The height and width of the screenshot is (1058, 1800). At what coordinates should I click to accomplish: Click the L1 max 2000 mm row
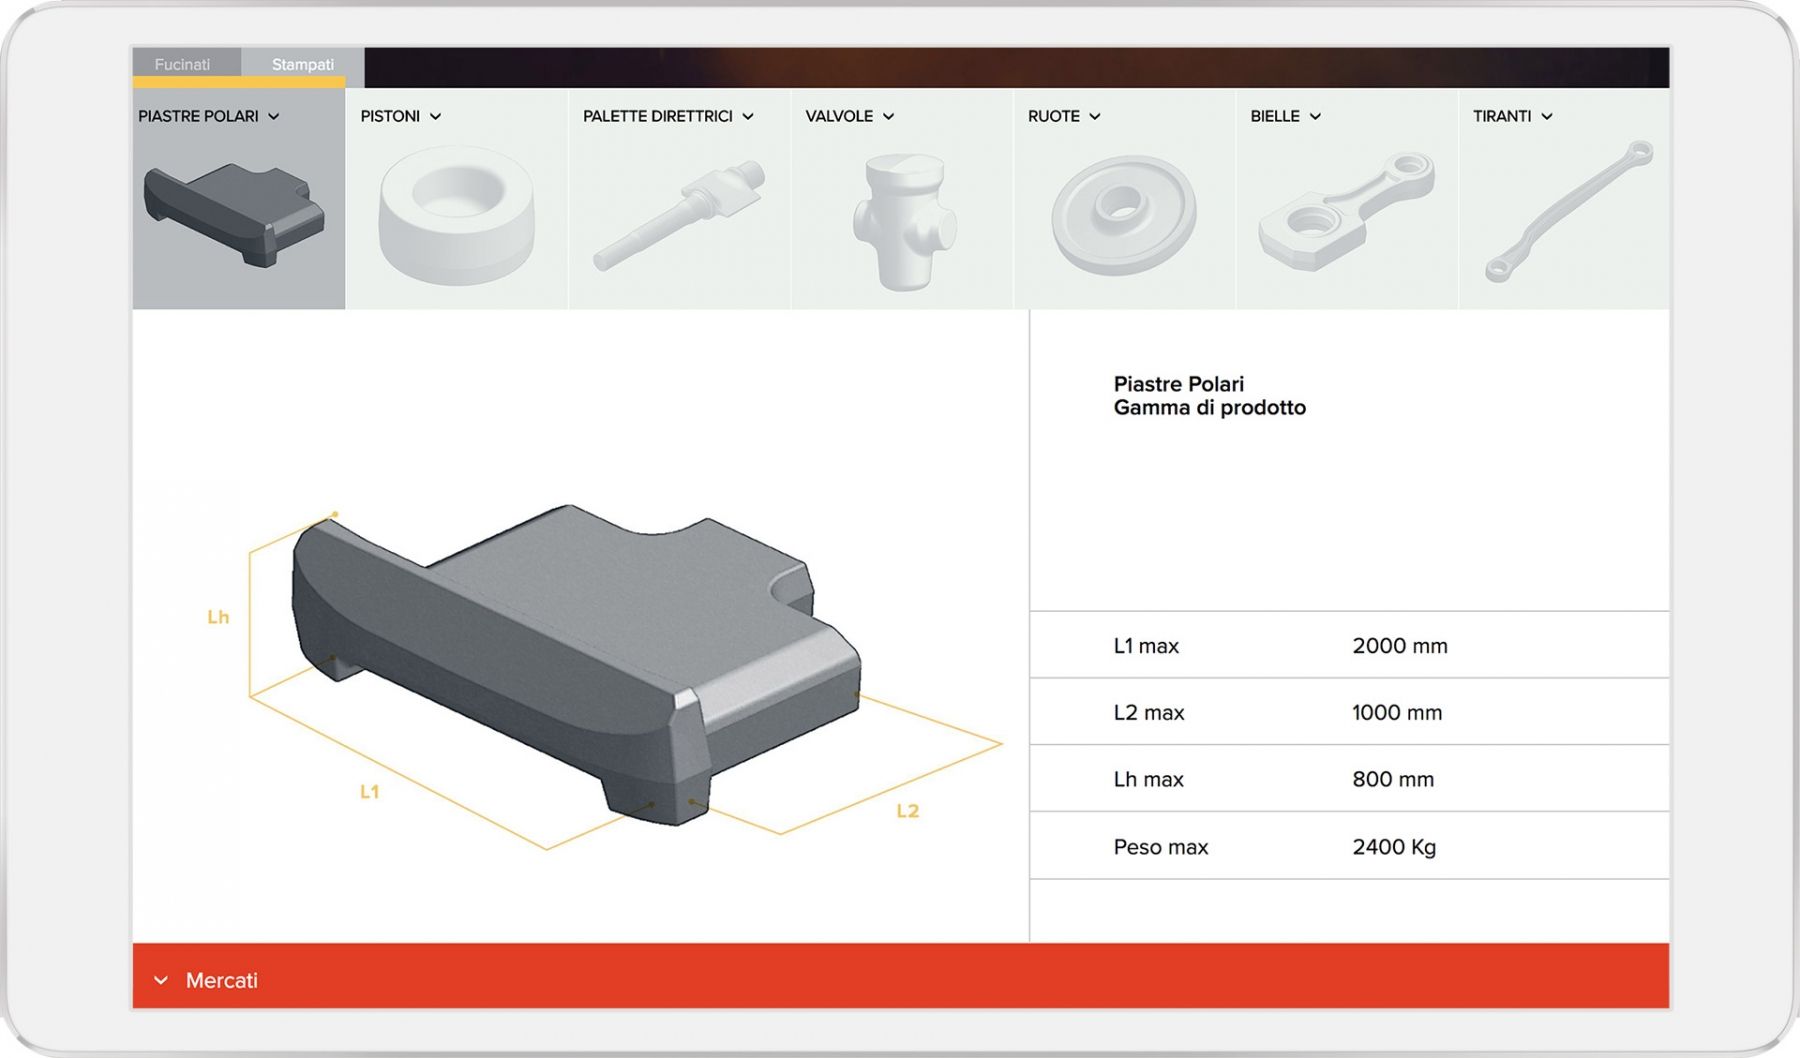(1350, 645)
